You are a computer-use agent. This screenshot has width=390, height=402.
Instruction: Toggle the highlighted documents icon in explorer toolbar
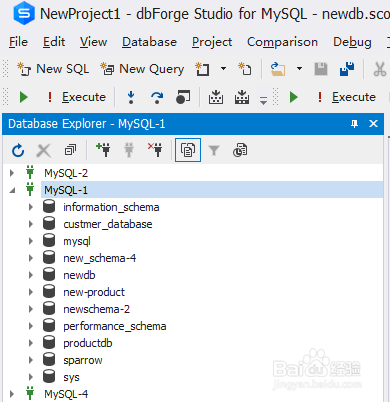pyautogui.click(x=188, y=150)
